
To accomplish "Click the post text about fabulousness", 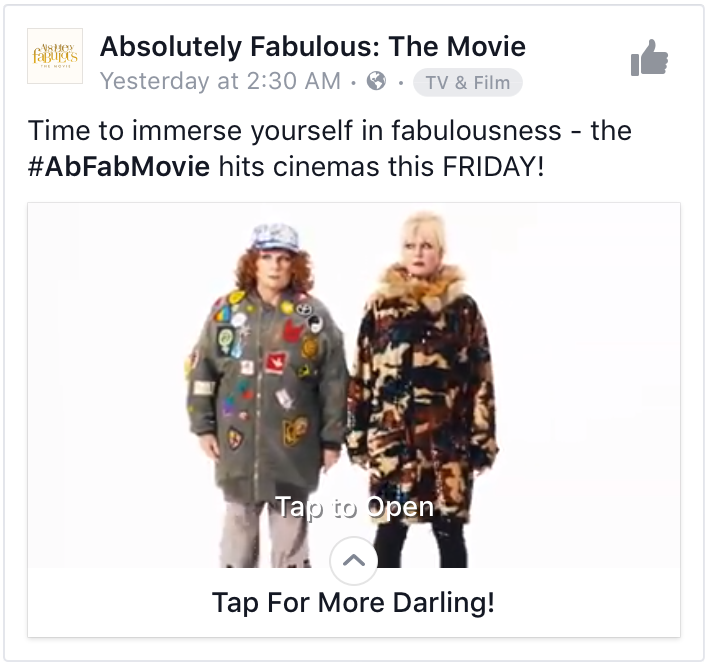I will [x=330, y=149].
